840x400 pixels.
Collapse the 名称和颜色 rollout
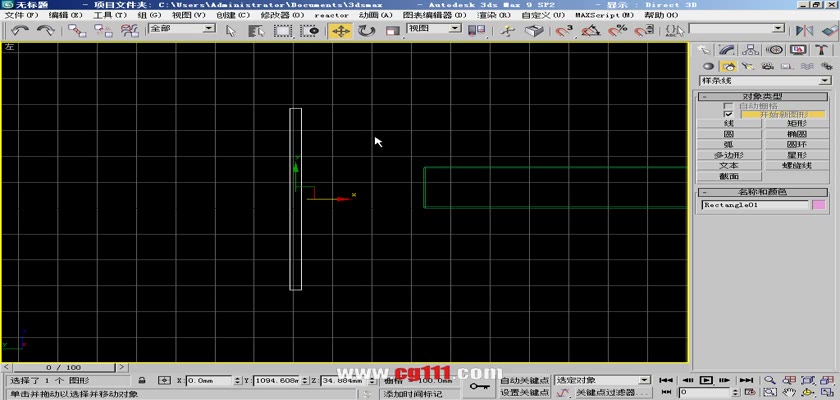[x=763, y=192]
